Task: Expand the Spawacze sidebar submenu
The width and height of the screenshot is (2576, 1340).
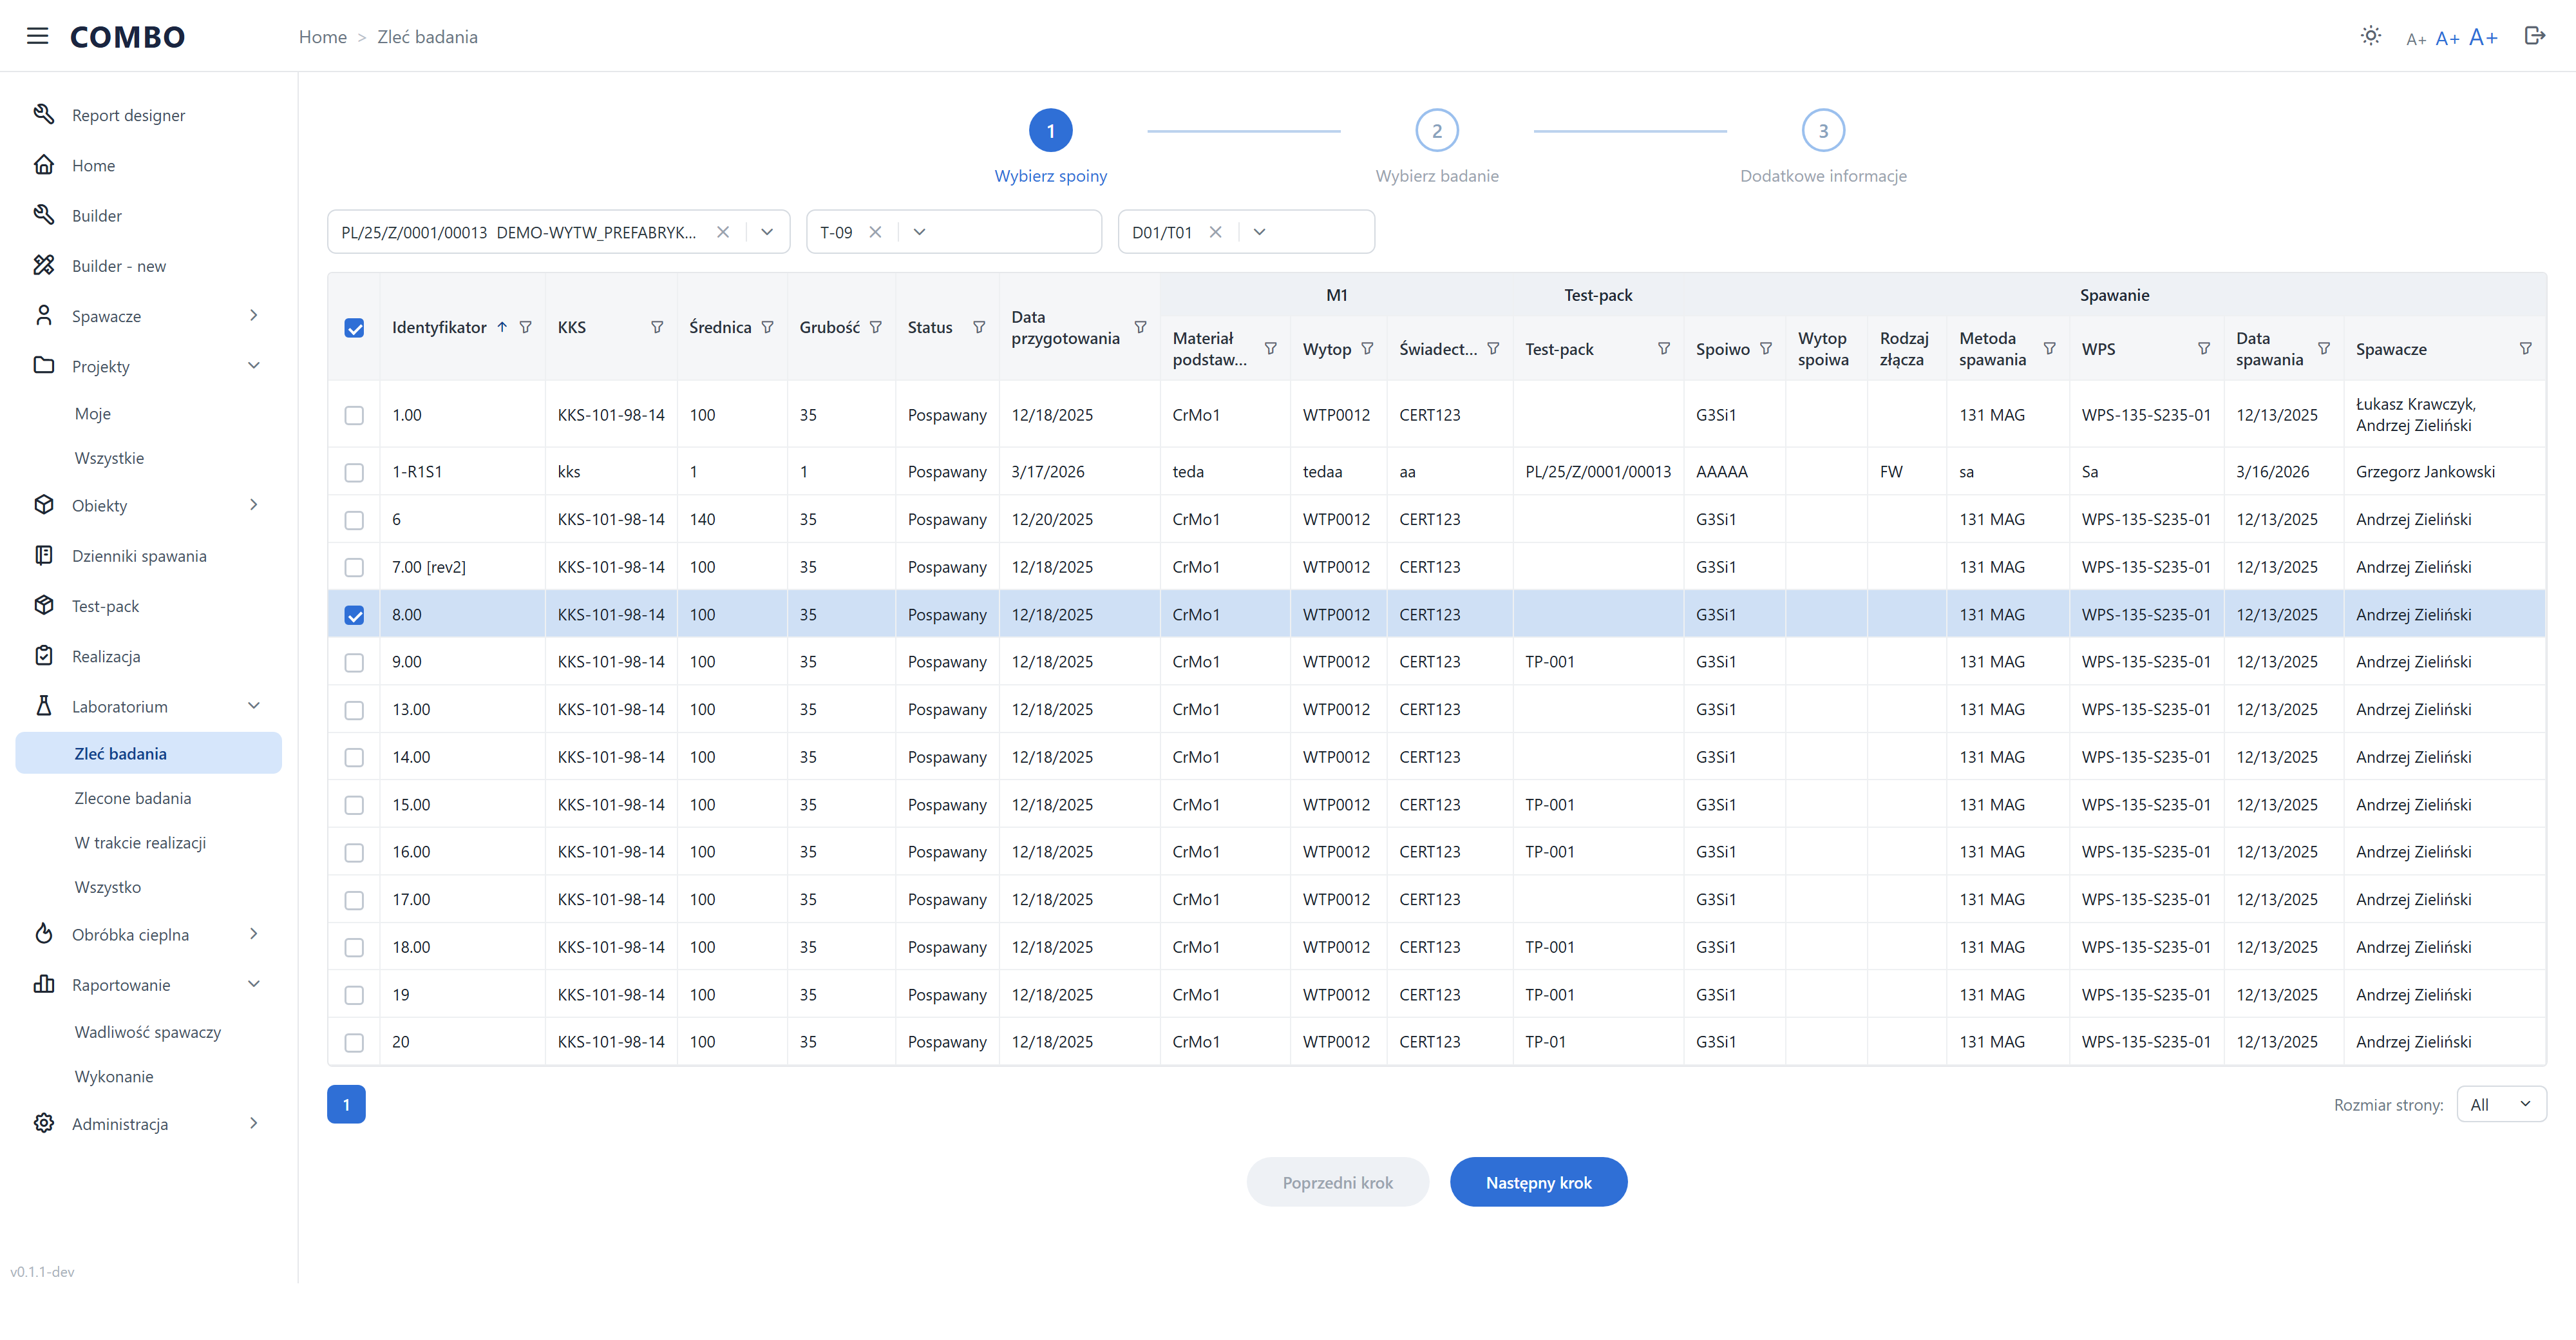Action: [253, 315]
